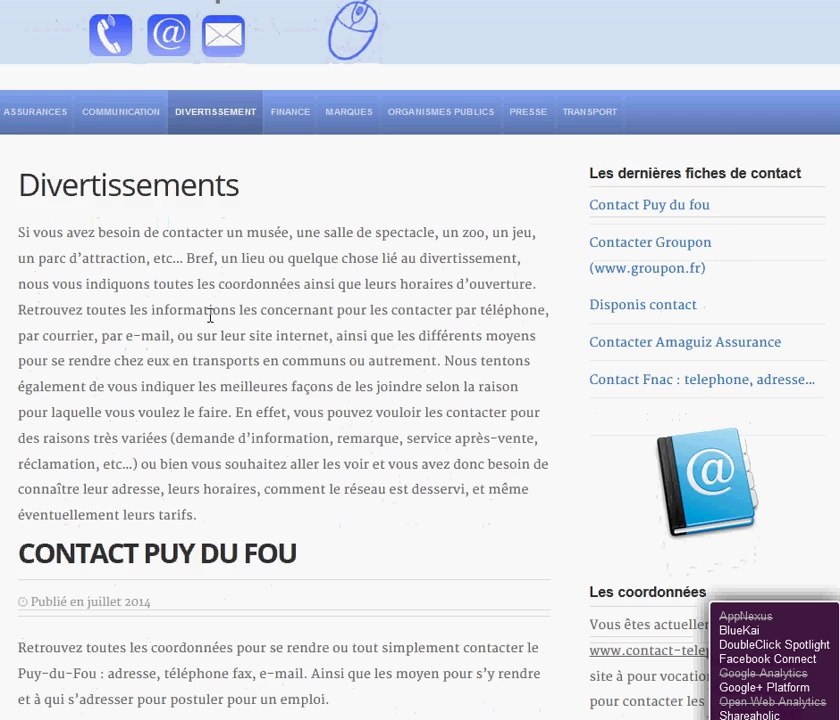Select BlueKai in the tracker popup
The image size is (840, 720).
739,631
